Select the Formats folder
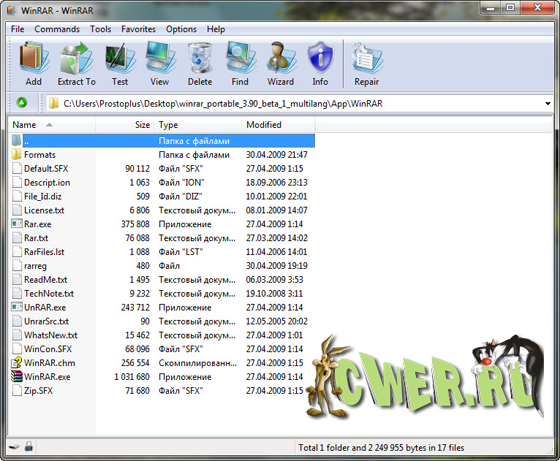 click(x=40, y=155)
